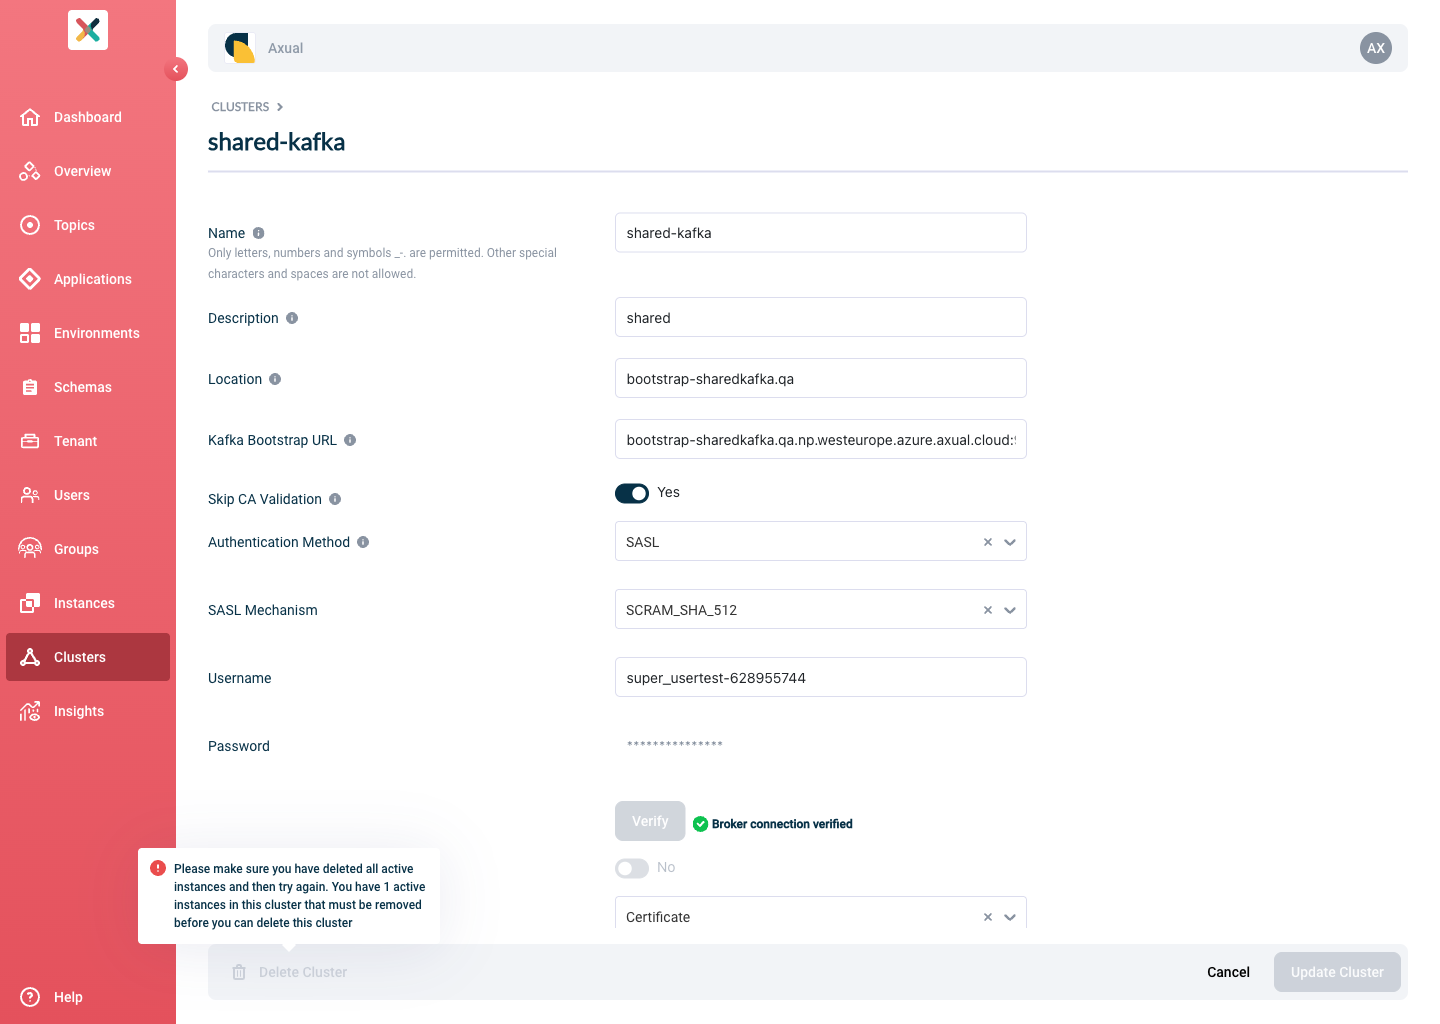Click the info icon next to Name
The image size is (1440, 1024).
259,233
